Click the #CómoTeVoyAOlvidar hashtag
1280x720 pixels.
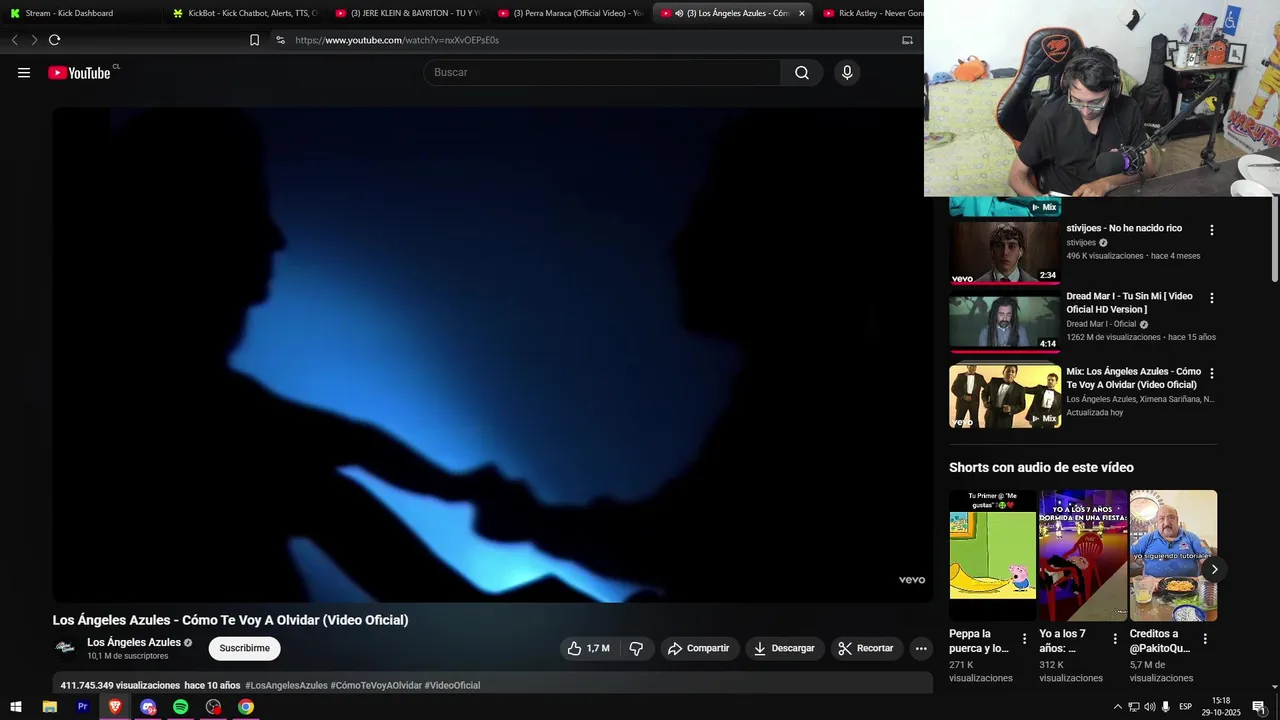coord(376,685)
